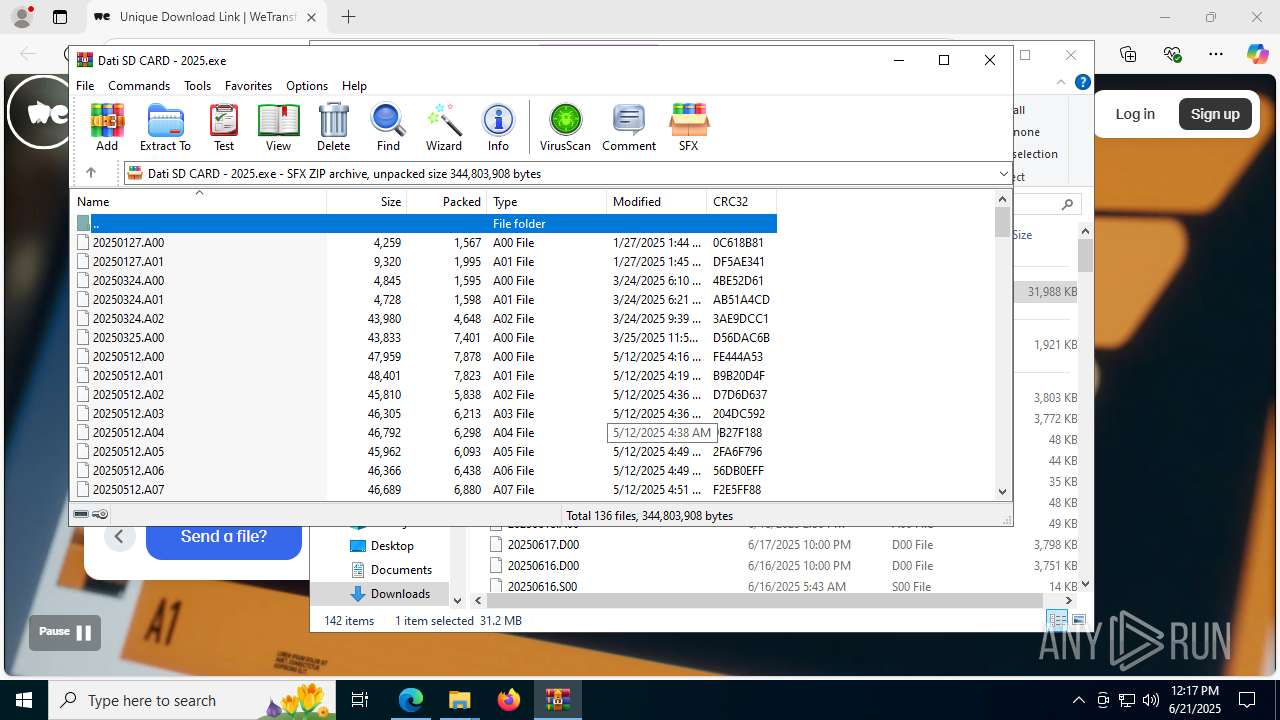Open File Explorer from the taskbar
1280x720 pixels.
[x=459, y=700]
